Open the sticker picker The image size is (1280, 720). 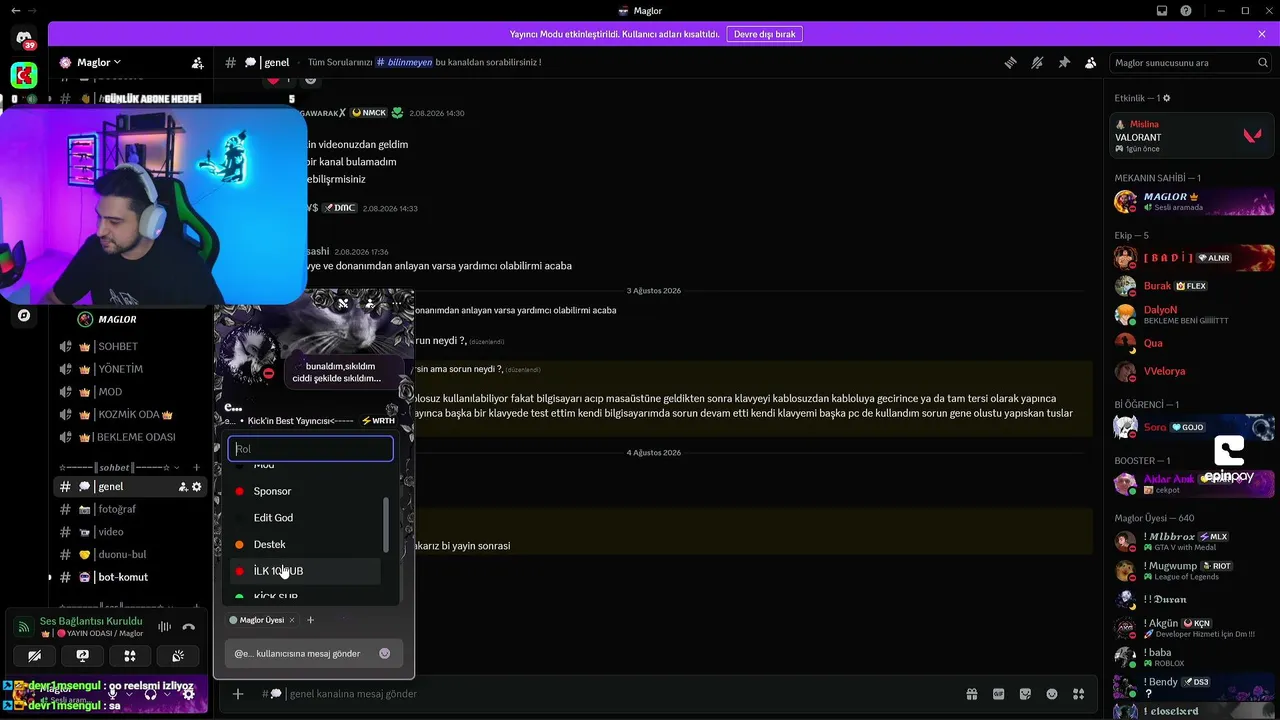coord(1025,694)
